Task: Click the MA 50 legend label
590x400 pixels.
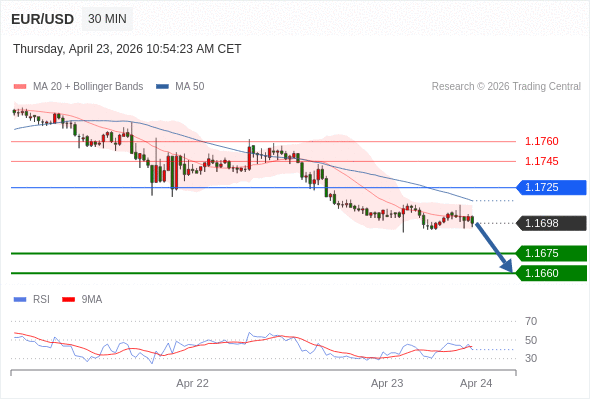Action: [x=190, y=87]
